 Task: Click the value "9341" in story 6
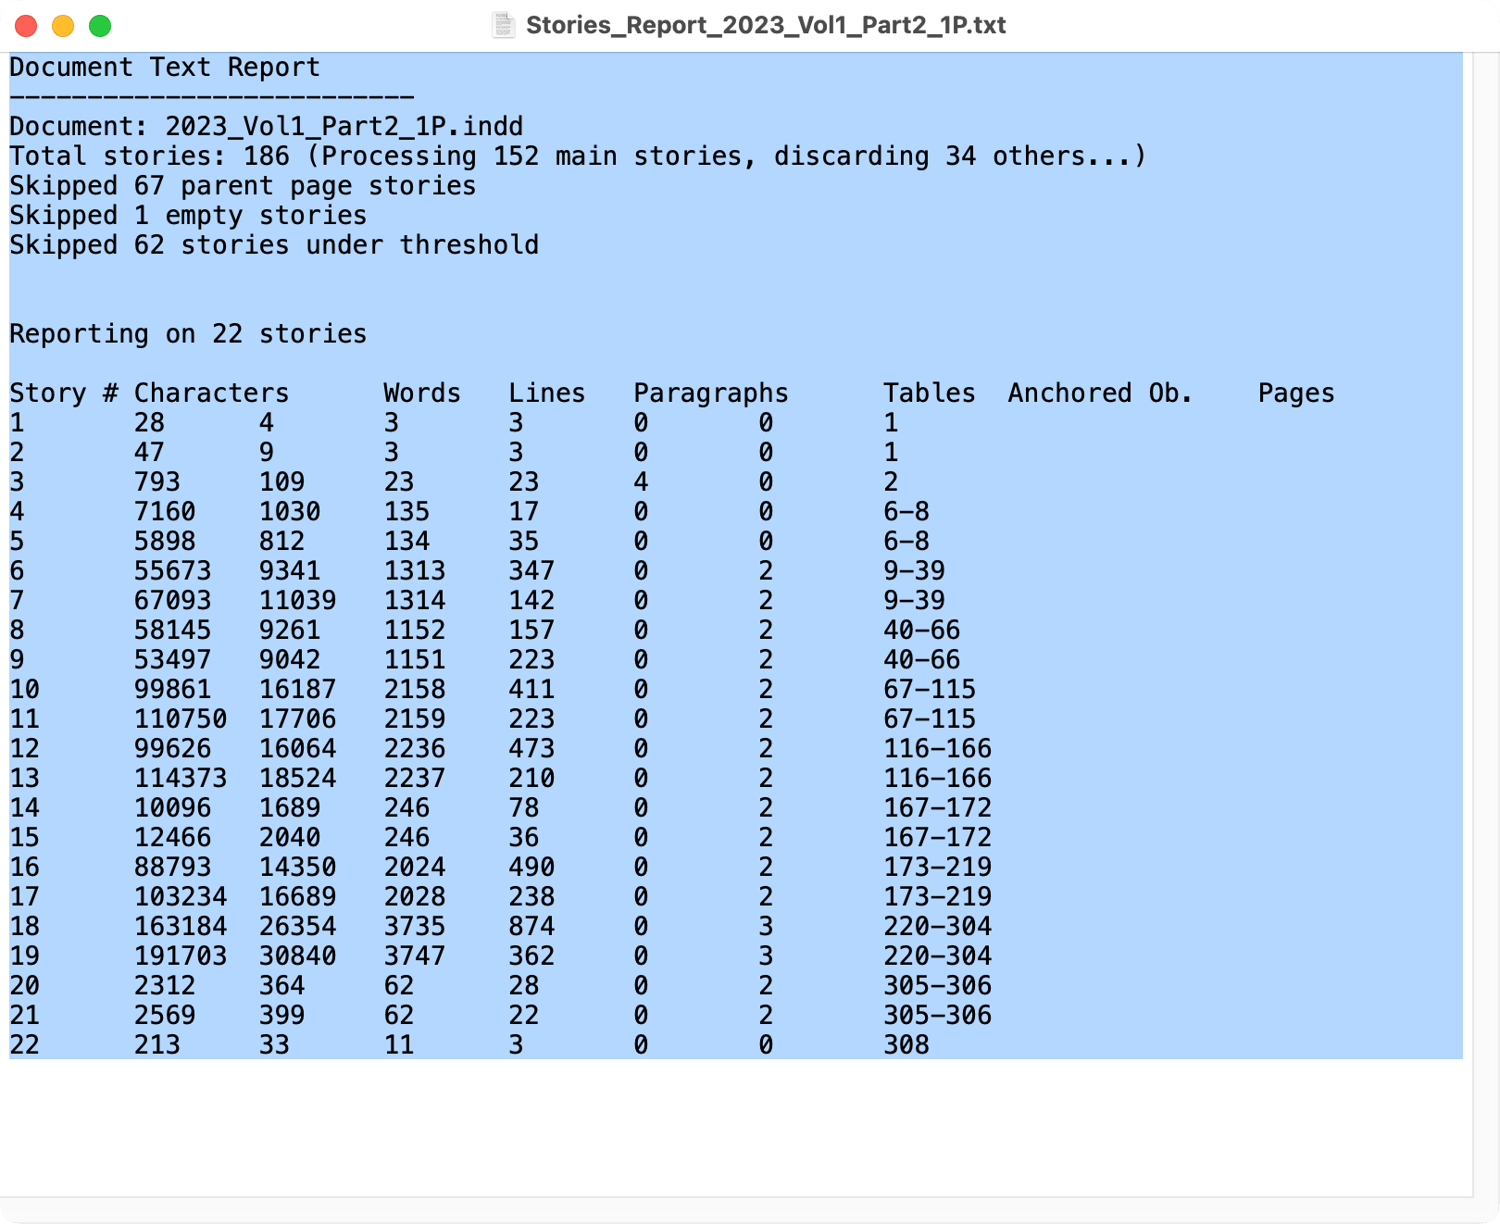point(290,571)
